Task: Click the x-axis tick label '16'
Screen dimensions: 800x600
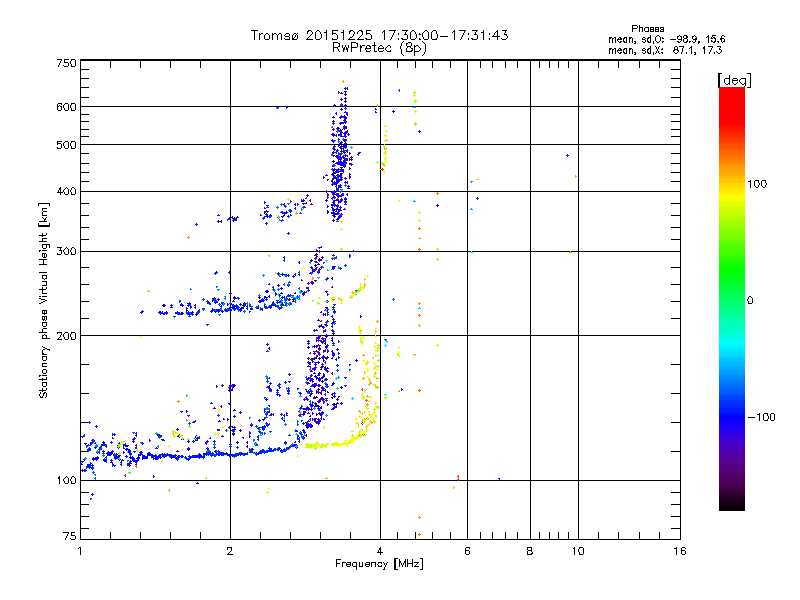Action: [x=680, y=551]
